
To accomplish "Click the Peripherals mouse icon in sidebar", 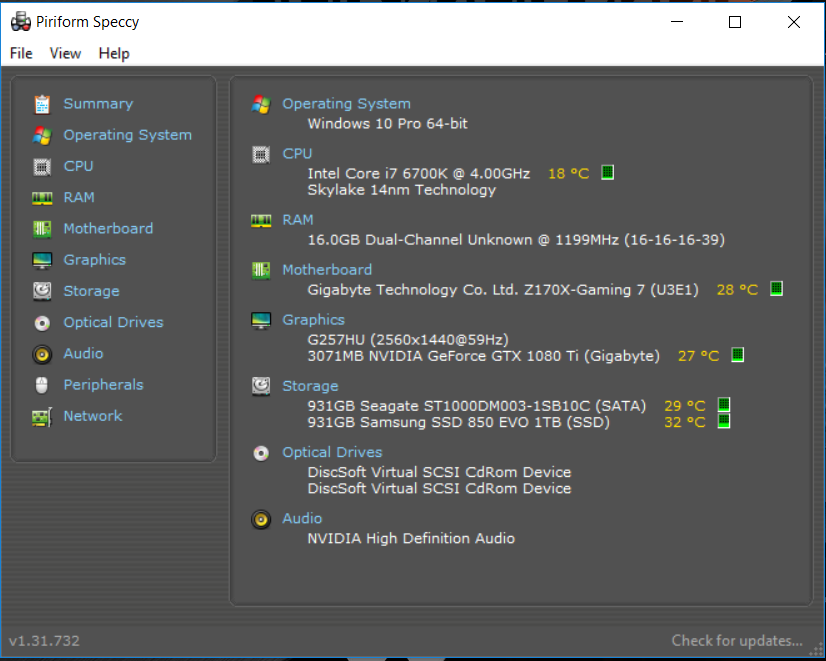I will (42, 386).
